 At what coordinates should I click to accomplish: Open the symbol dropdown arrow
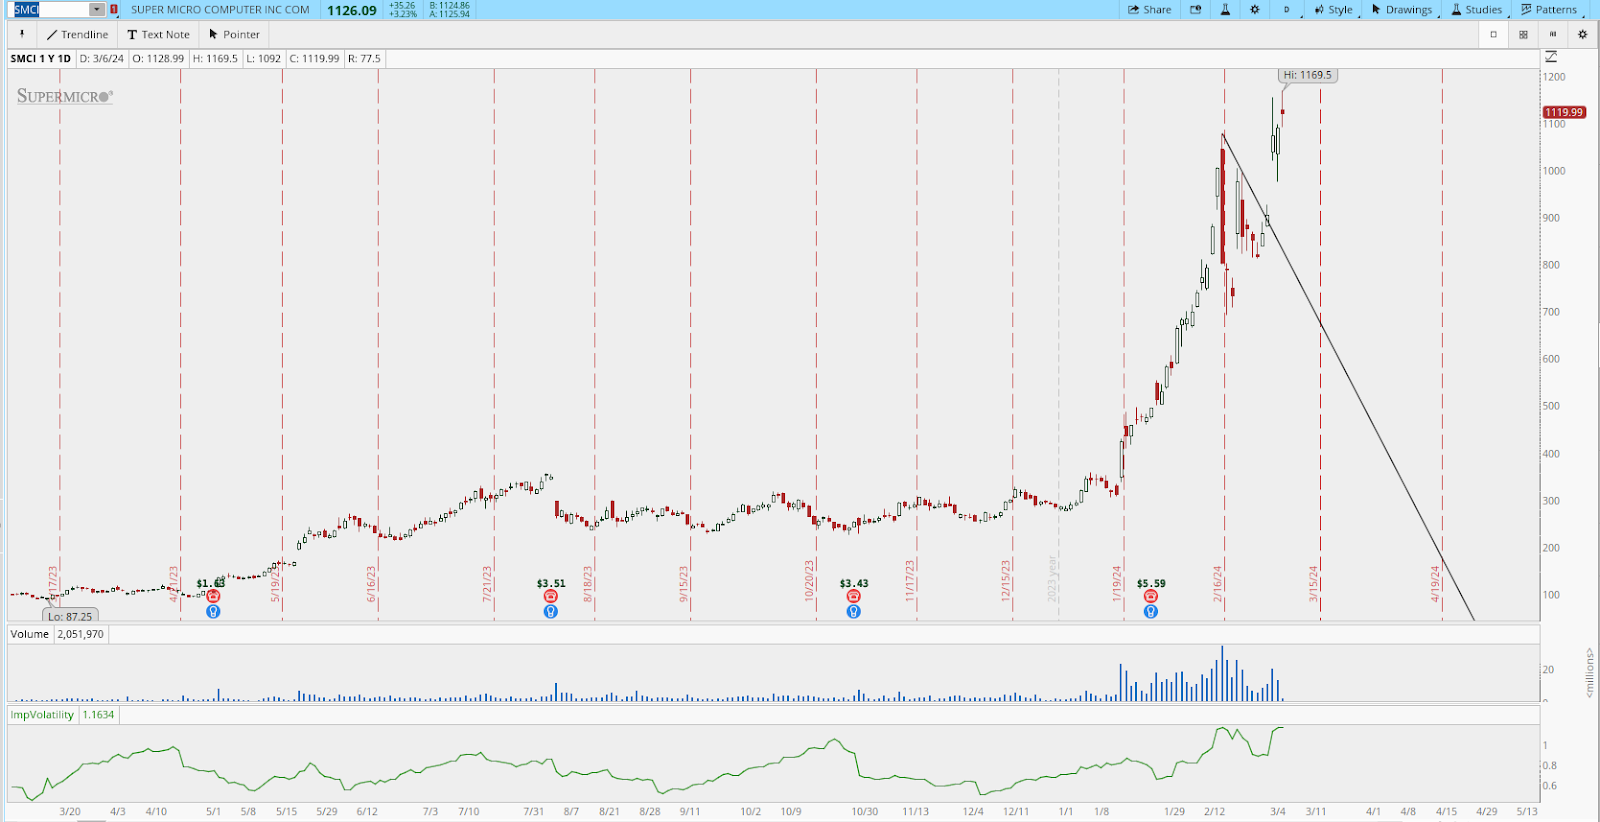(97, 10)
